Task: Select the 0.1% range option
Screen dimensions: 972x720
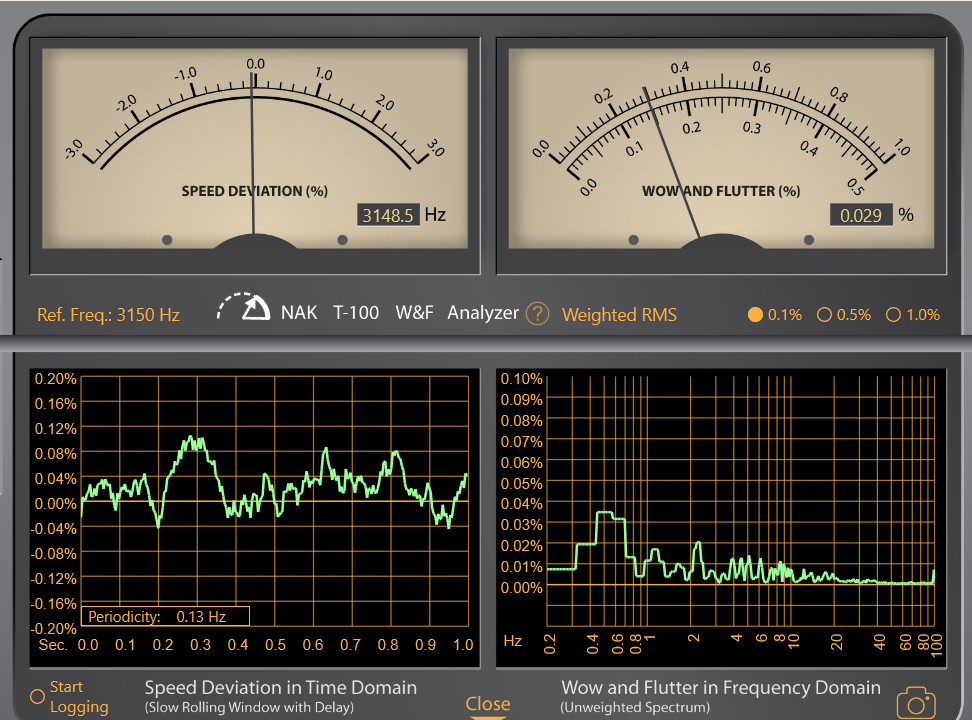Action: coord(755,315)
